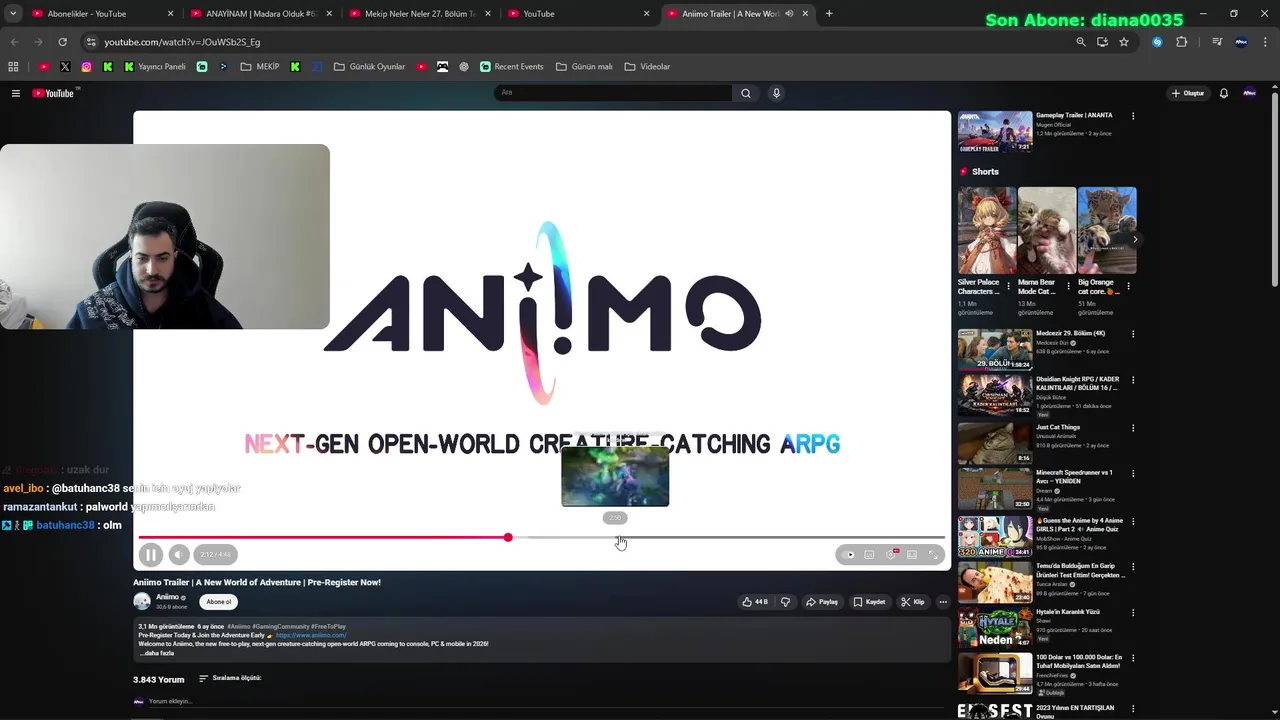Open the Aniimo channel avatar

[142, 601]
